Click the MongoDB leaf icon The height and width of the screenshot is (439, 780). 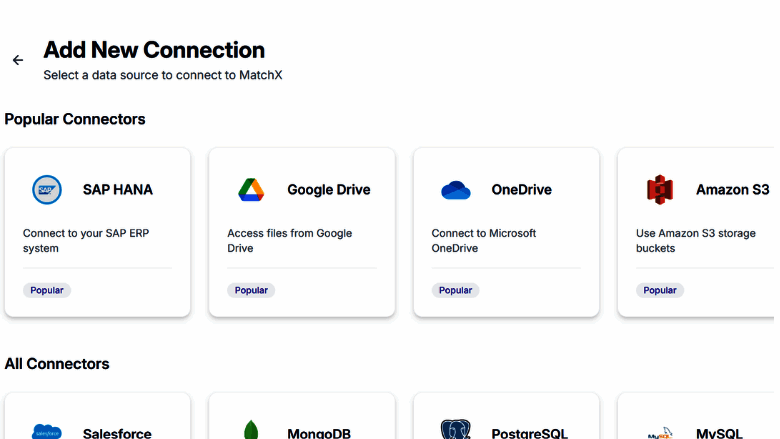(251, 431)
